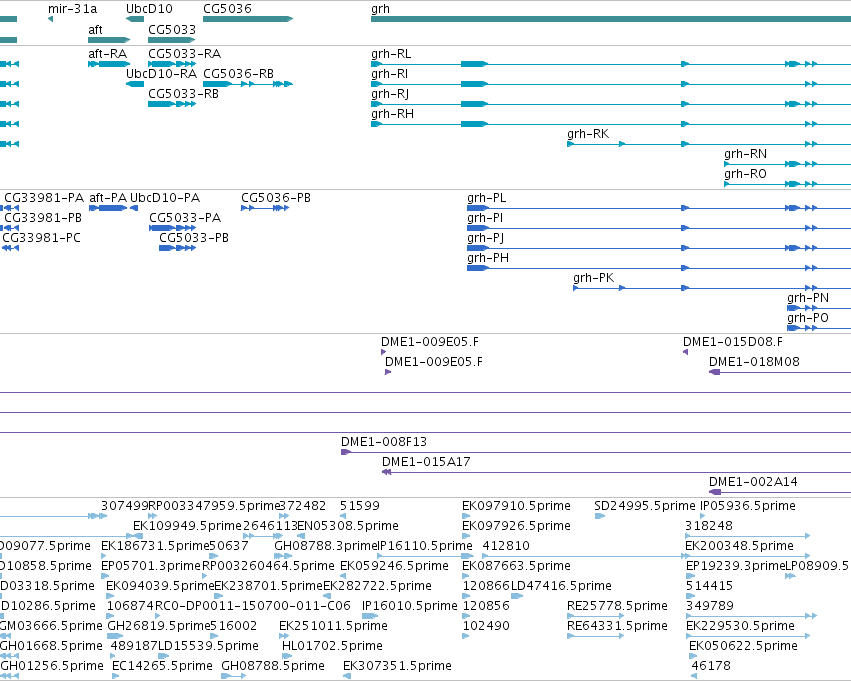Screen dimensions: 851x681
Task: Open transcript aft-RA
Action: coord(107,54)
